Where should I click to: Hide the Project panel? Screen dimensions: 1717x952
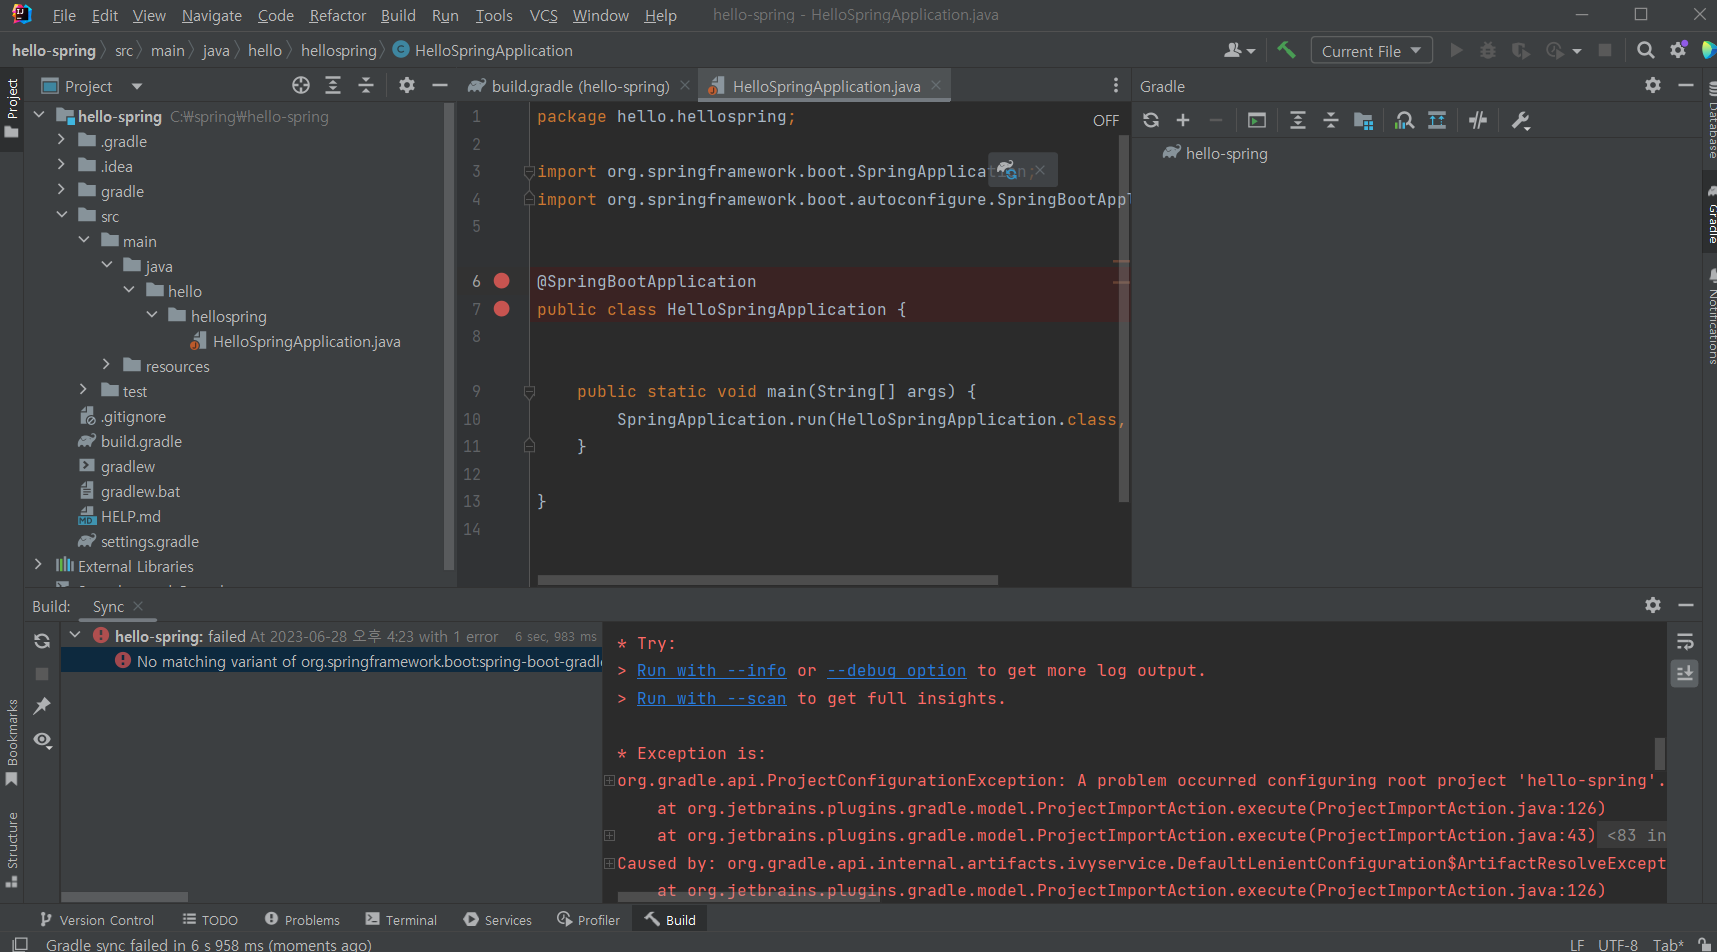(439, 86)
